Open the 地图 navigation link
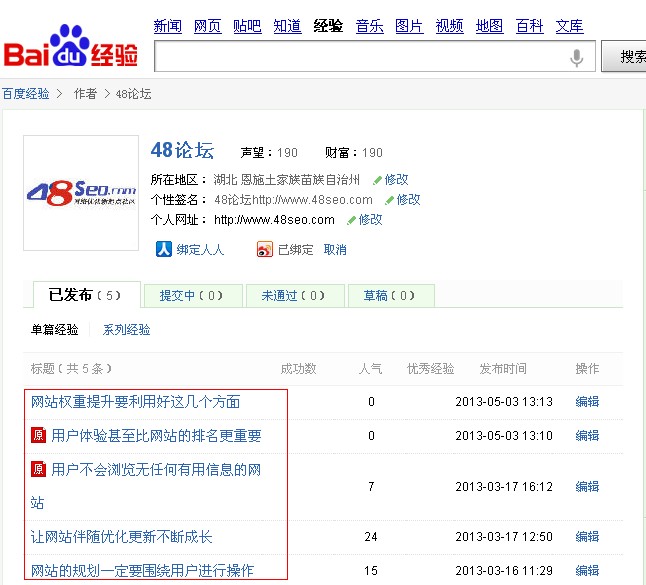Viewport: 646px width, 585px height. coord(489,26)
